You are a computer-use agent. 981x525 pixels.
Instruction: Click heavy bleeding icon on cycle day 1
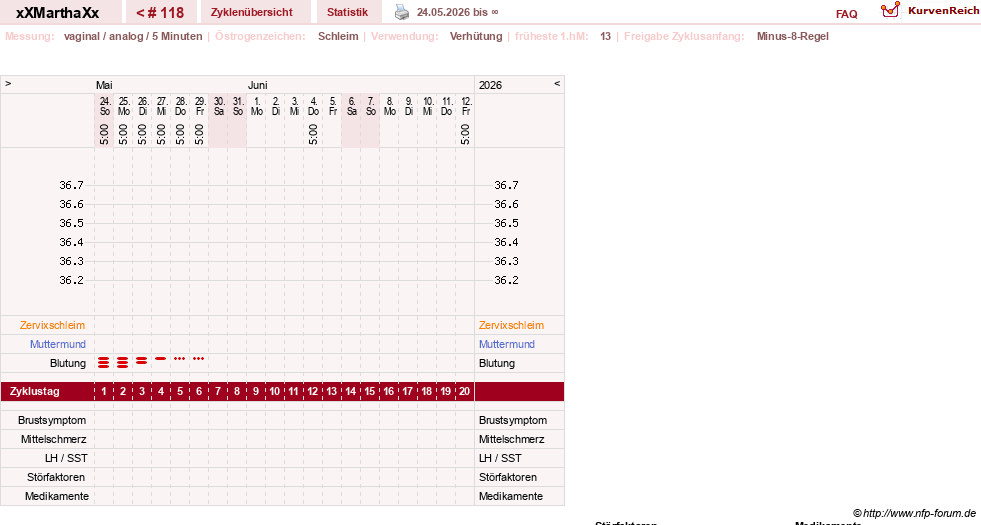coord(104,362)
